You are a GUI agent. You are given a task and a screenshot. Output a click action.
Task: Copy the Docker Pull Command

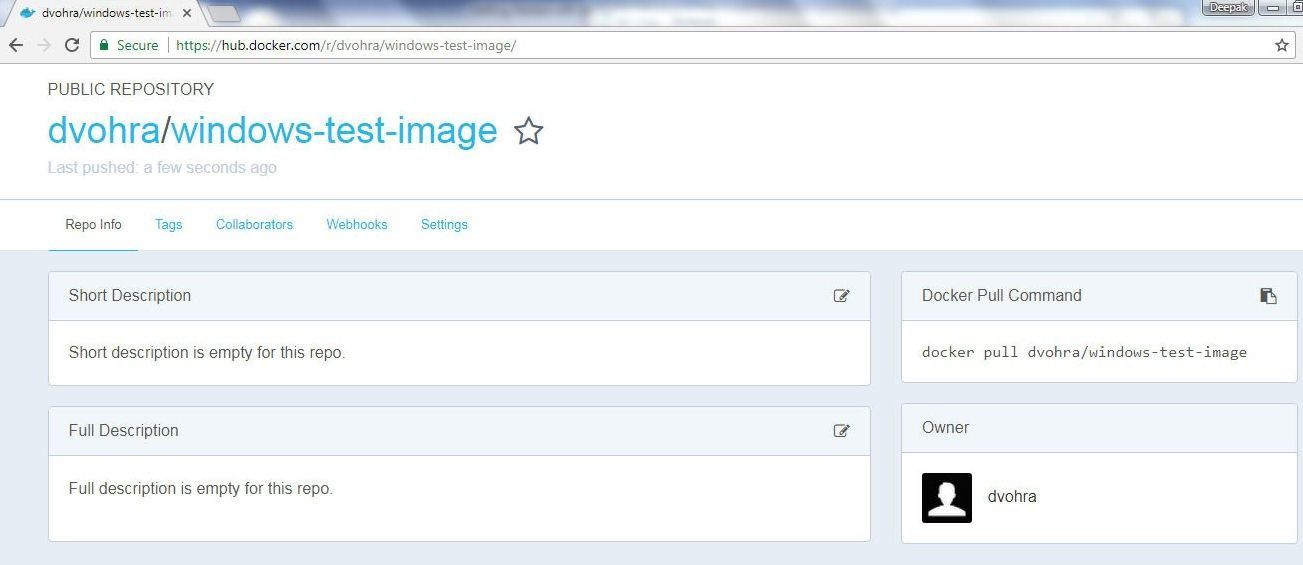(x=1268, y=296)
